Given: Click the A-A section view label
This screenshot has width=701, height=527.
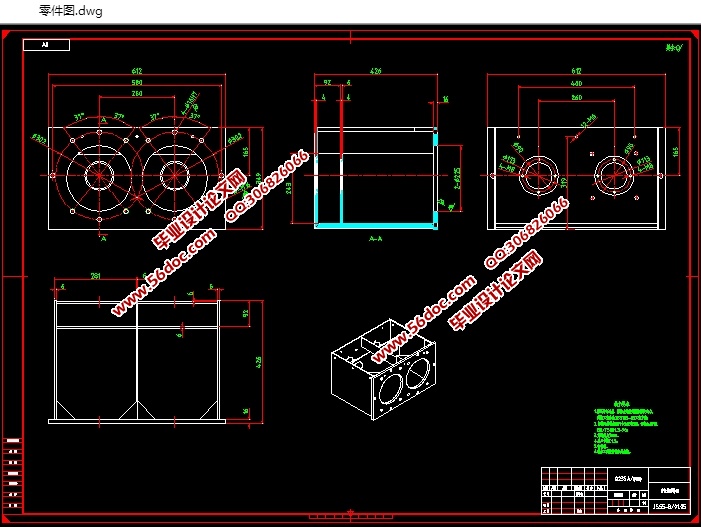Looking at the screenshot, I should [376, 240].
